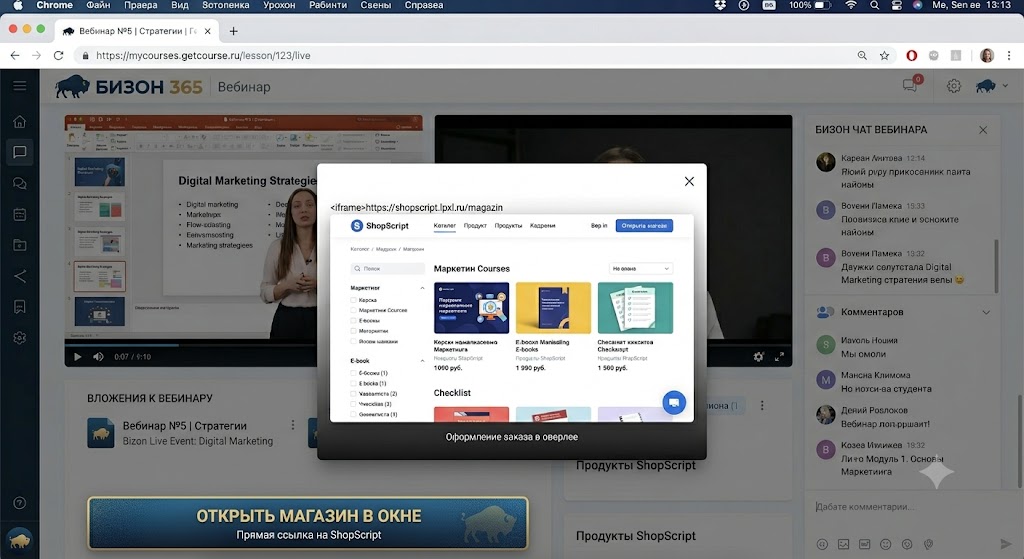Select the Кеталог tab in ShopScript
The height and width of the screenshot is (559, 1024).
445,226
